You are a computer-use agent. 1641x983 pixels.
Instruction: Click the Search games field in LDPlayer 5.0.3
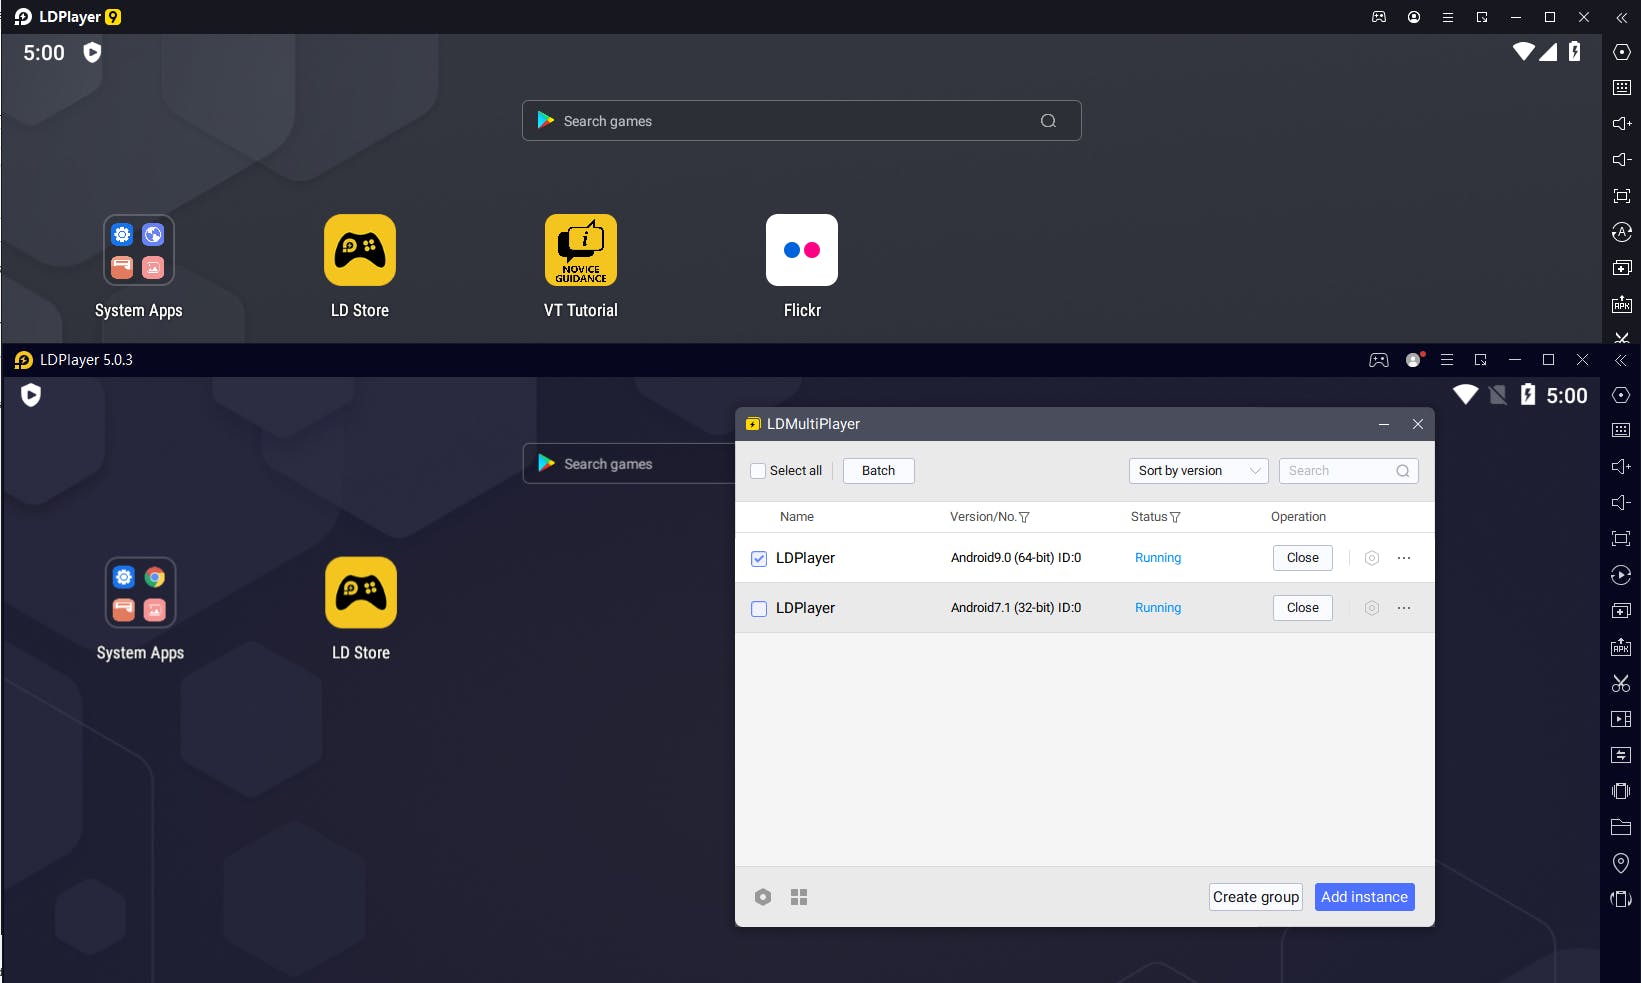629,464
